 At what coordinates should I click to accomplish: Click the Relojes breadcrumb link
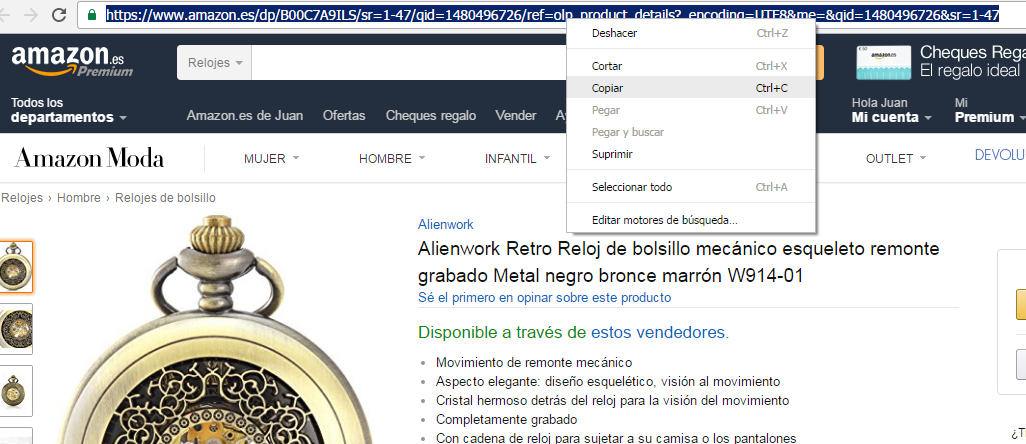point(22,197)
